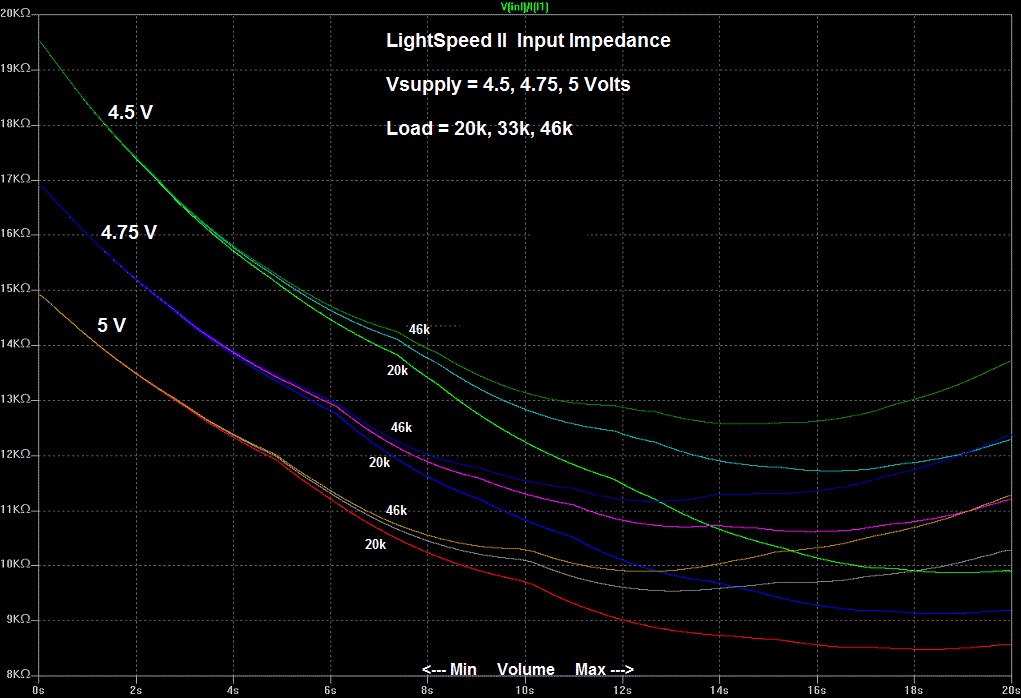Click the 8s time axis label
The image size is (1021, 698).
pos(427,691)
